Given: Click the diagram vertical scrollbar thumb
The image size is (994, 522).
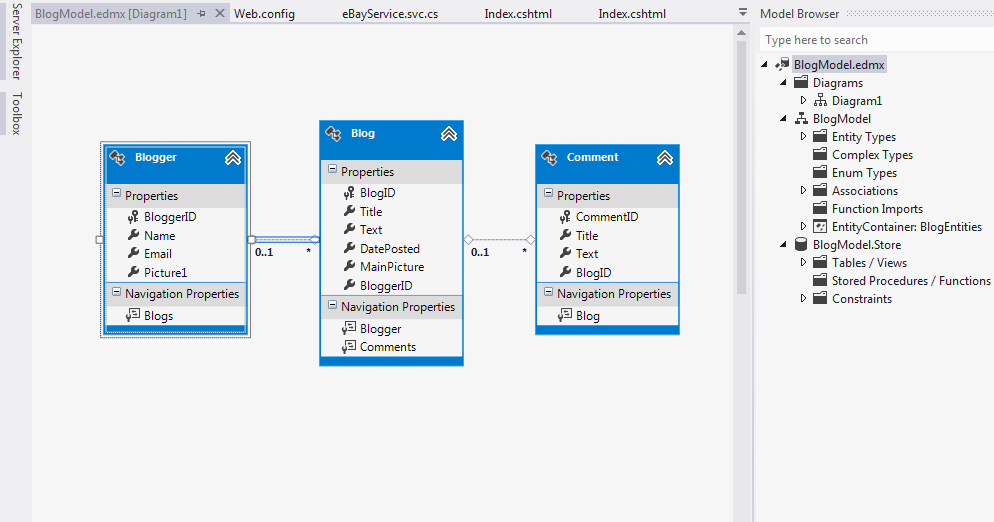Looking at the screenshot, I should (x=741, y=167).
